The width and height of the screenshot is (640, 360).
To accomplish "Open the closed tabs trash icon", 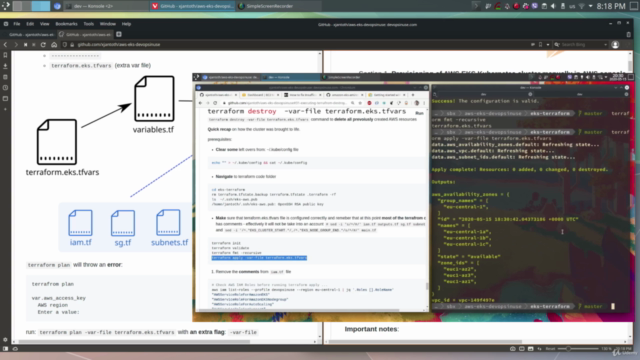I will click(629, 35).
